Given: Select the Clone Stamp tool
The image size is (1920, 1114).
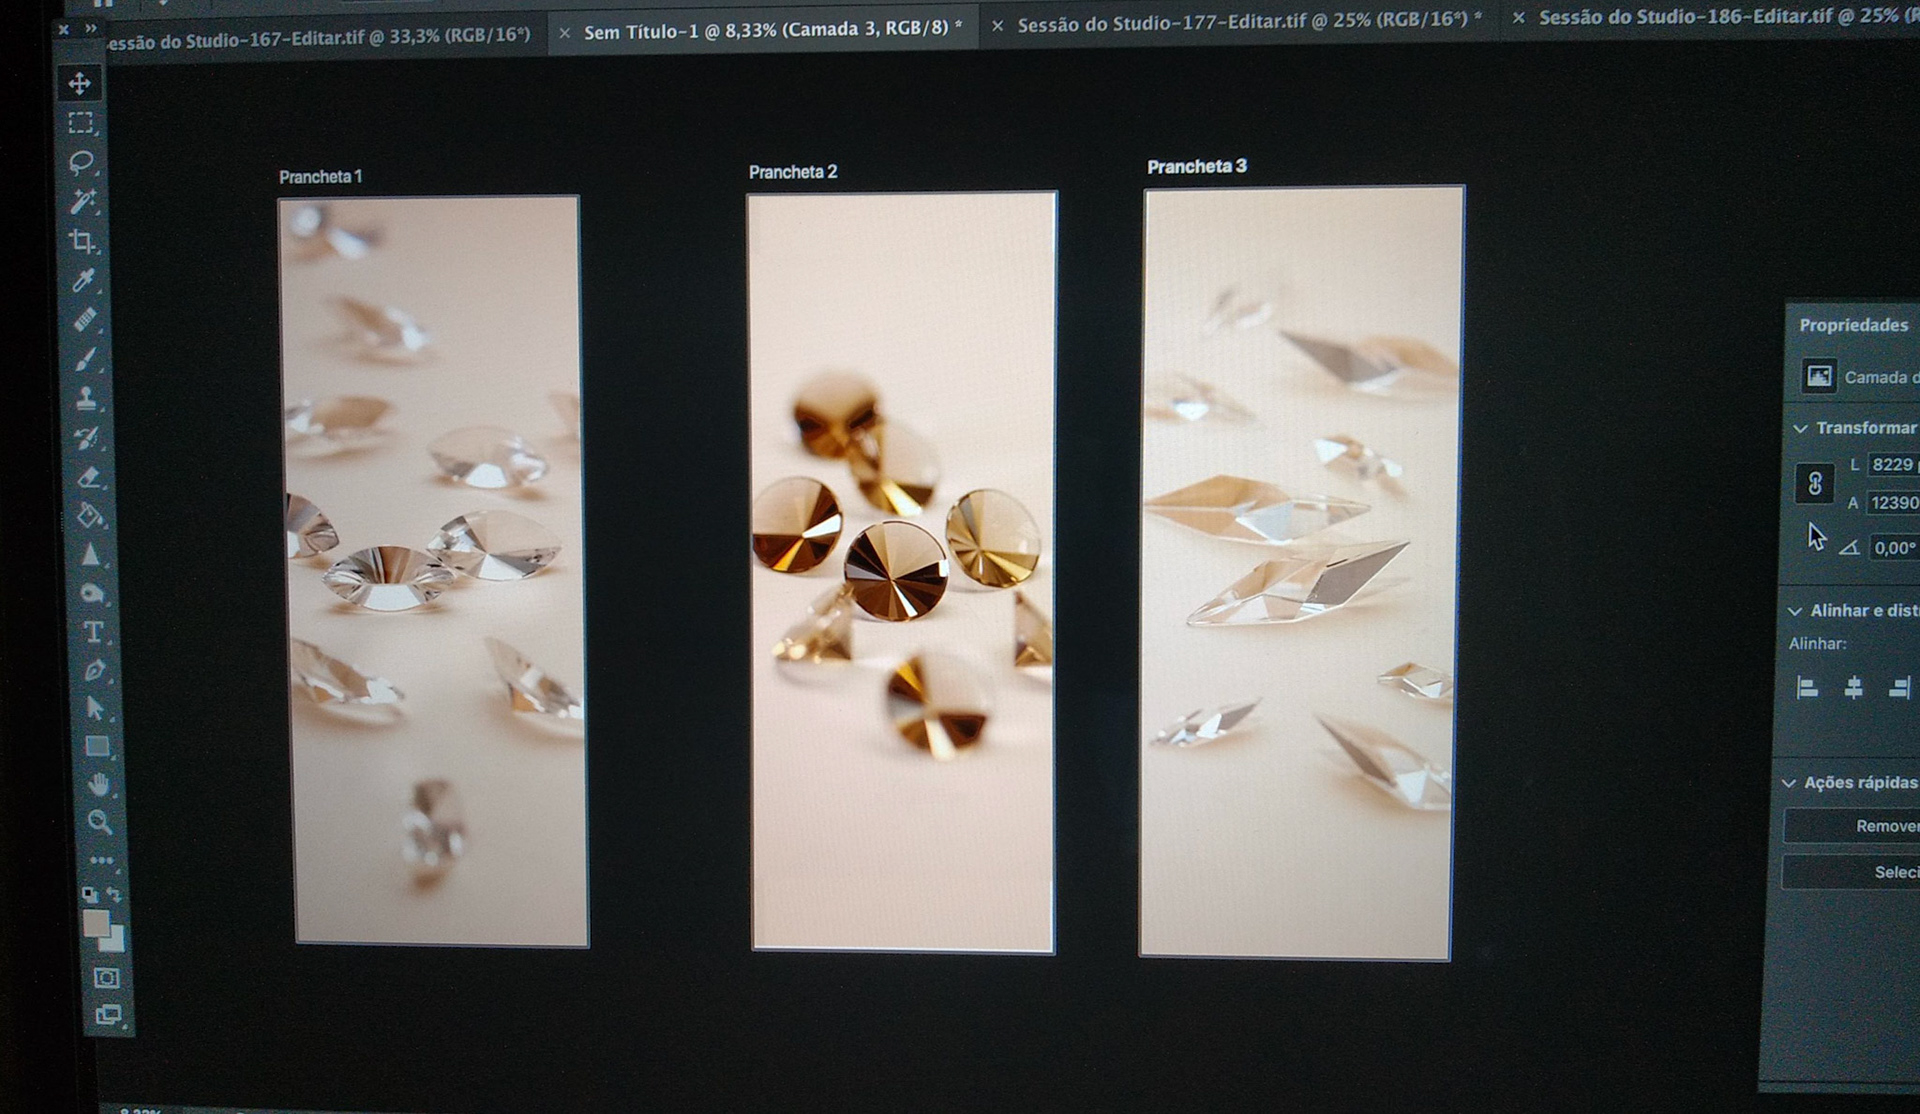Looking at the screenshot, I should tap(87, 398).
